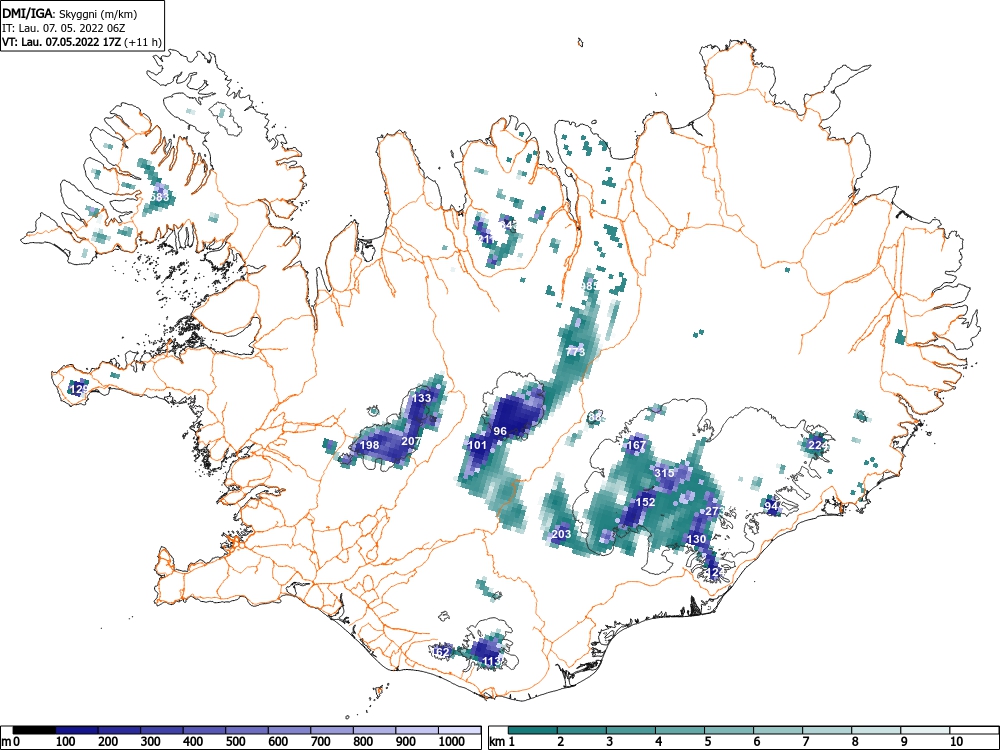Click the '300' label on the meter legend
This screenshot has width=1000, height=750.
coord(151,742)
